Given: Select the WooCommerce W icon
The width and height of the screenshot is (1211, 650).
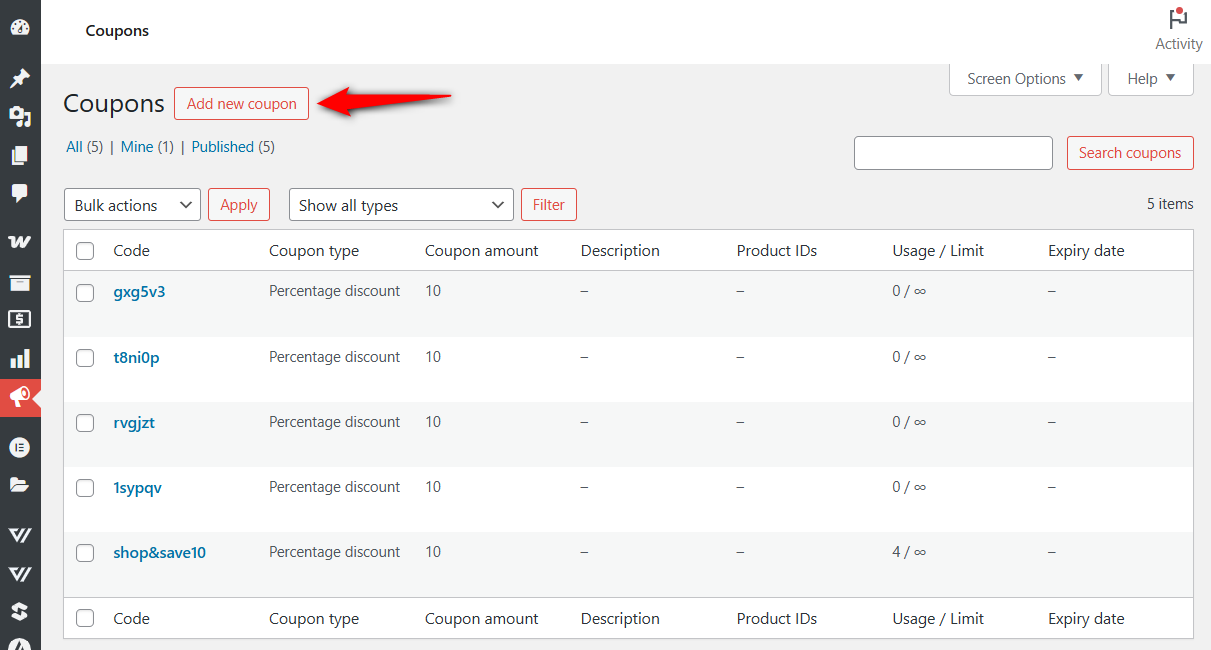Looking at the screenshot, I should tap(20, 240).
